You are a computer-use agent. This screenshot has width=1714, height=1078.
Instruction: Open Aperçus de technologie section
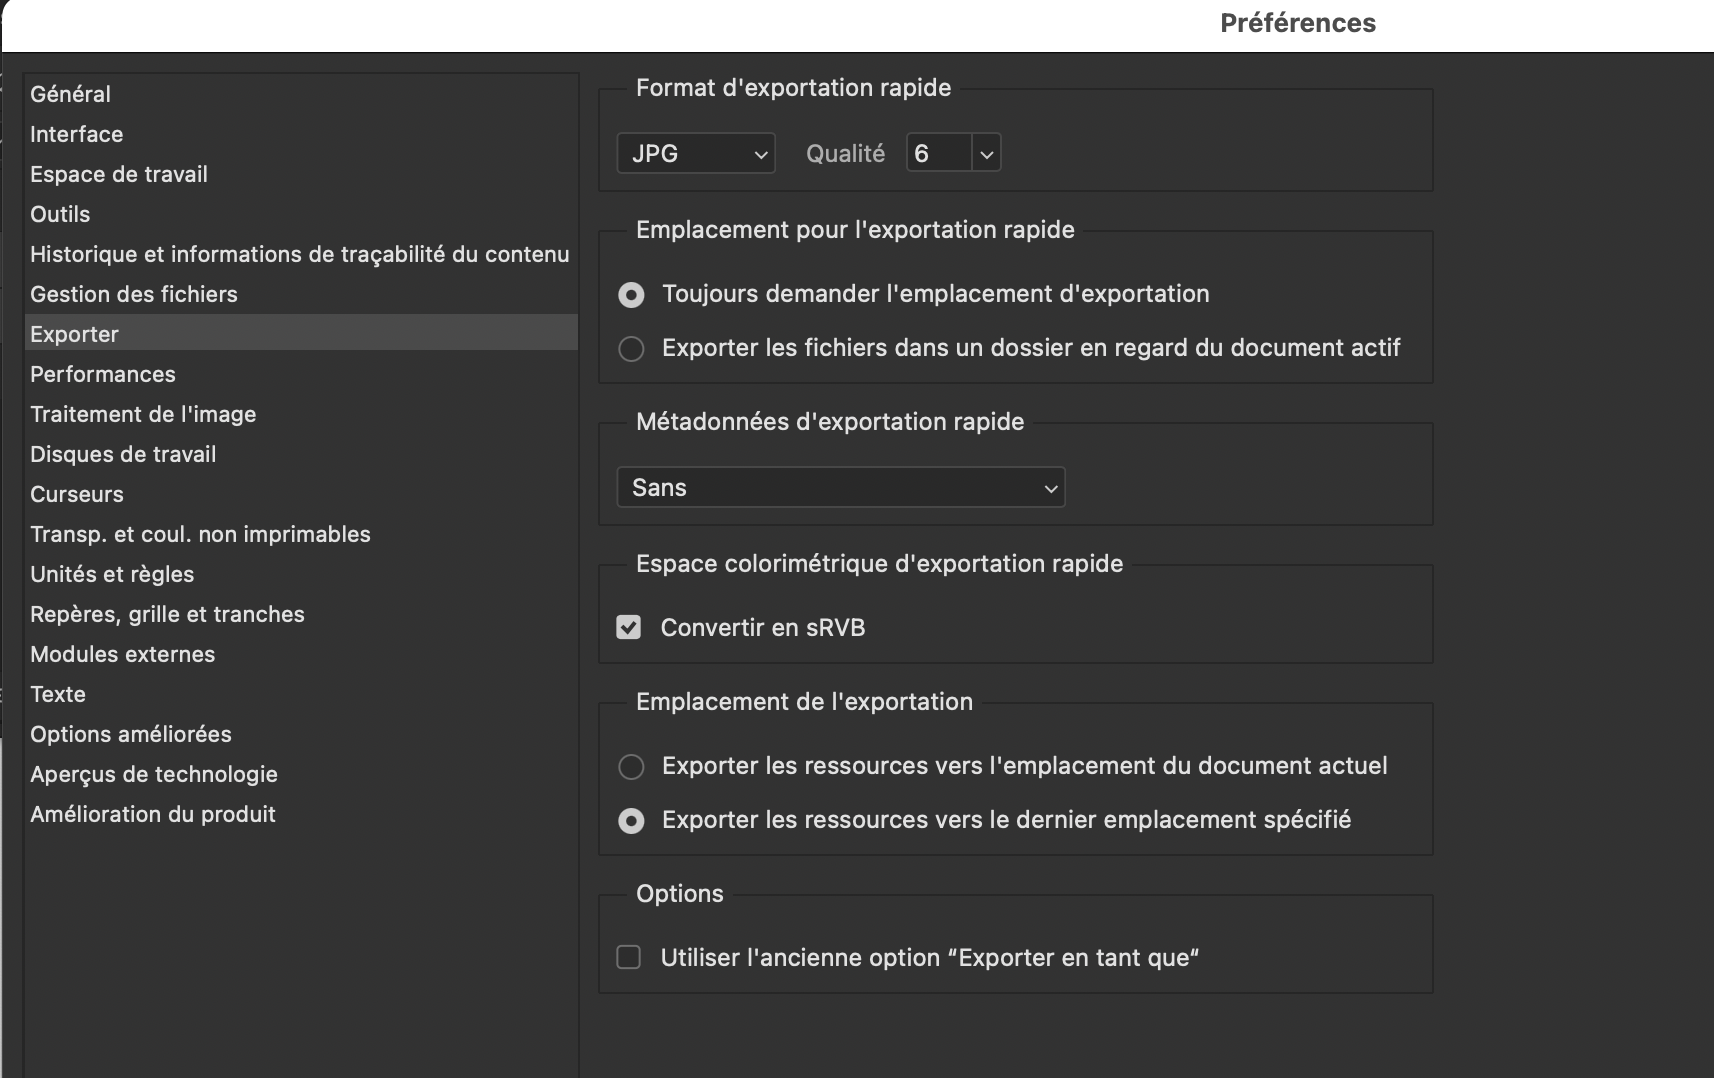[x=154, y=773]
